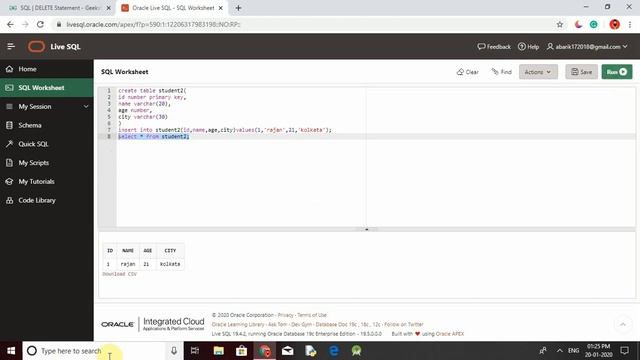Open the notification center icon
640x360 pixels.
624,351
